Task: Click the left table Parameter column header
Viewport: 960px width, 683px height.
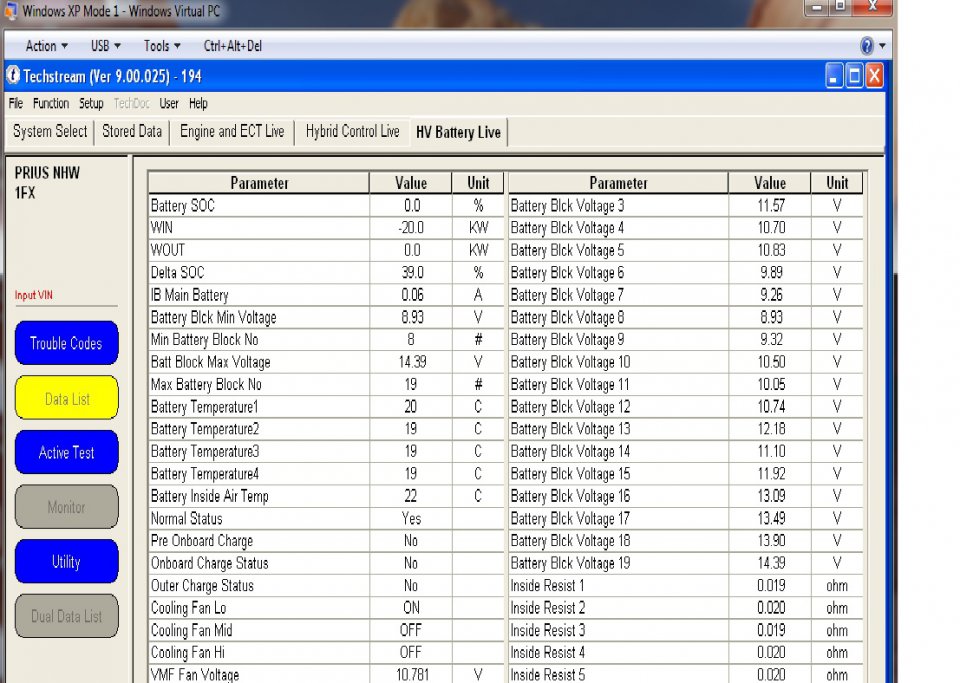Action: 259,183
